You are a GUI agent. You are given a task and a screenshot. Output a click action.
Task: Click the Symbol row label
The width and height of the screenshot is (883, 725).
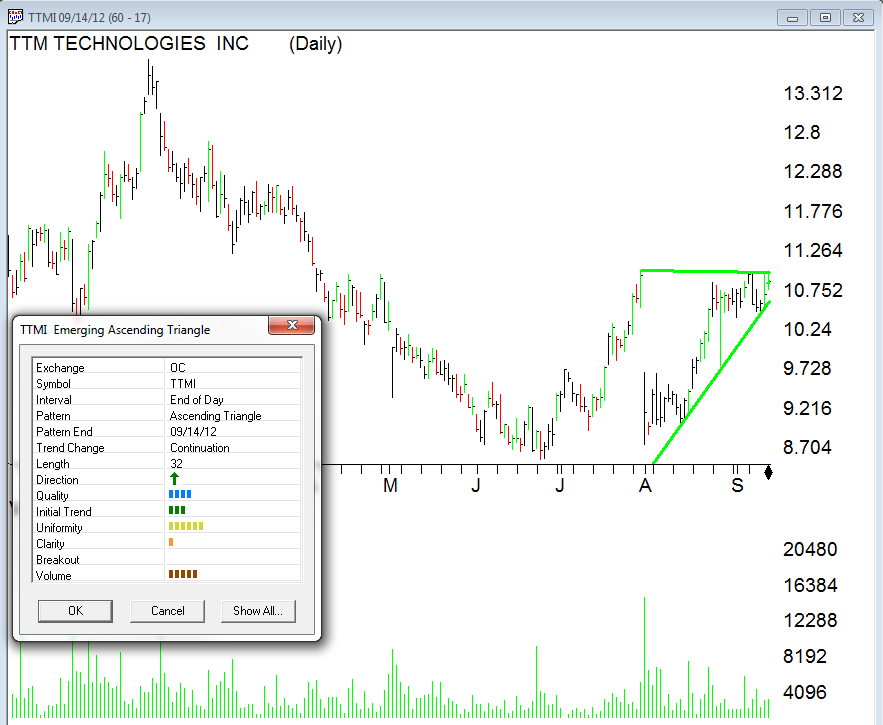[53, 384]
